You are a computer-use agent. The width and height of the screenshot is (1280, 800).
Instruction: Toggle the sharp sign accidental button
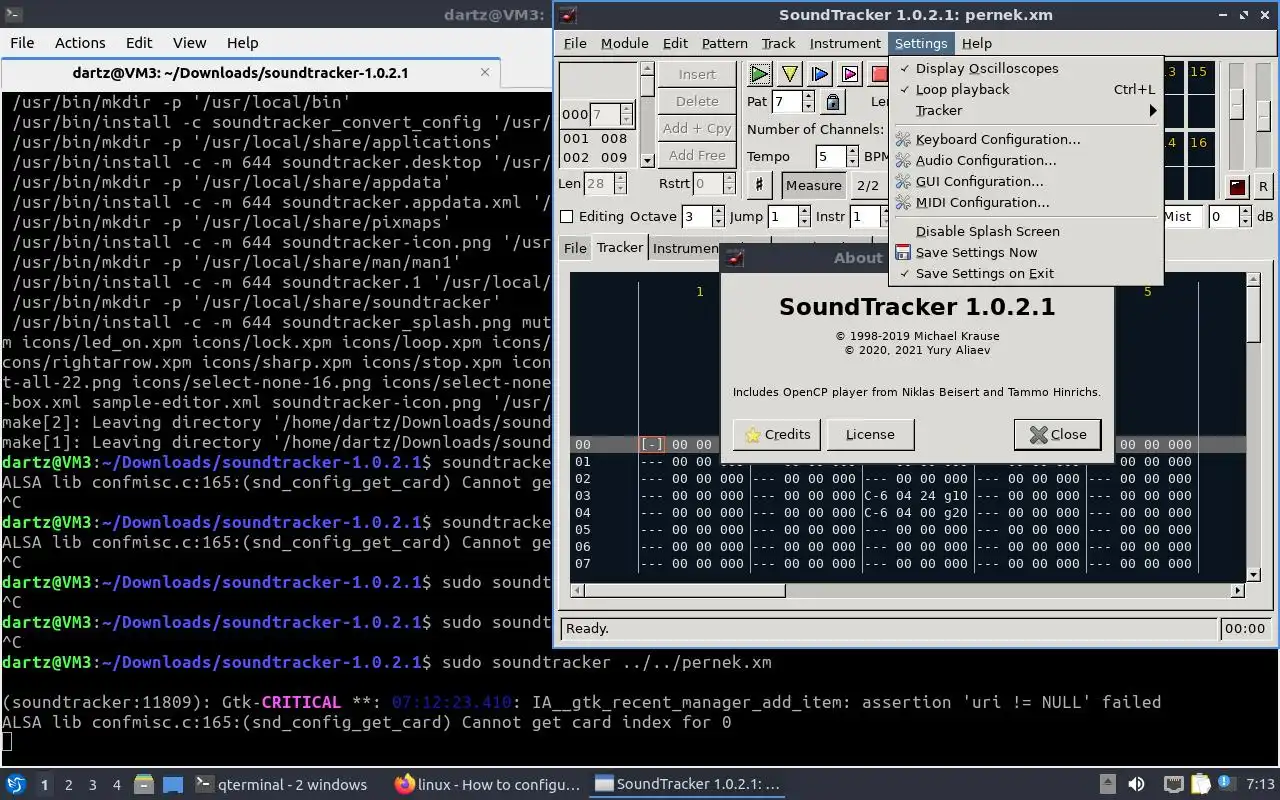pos(759,185)
